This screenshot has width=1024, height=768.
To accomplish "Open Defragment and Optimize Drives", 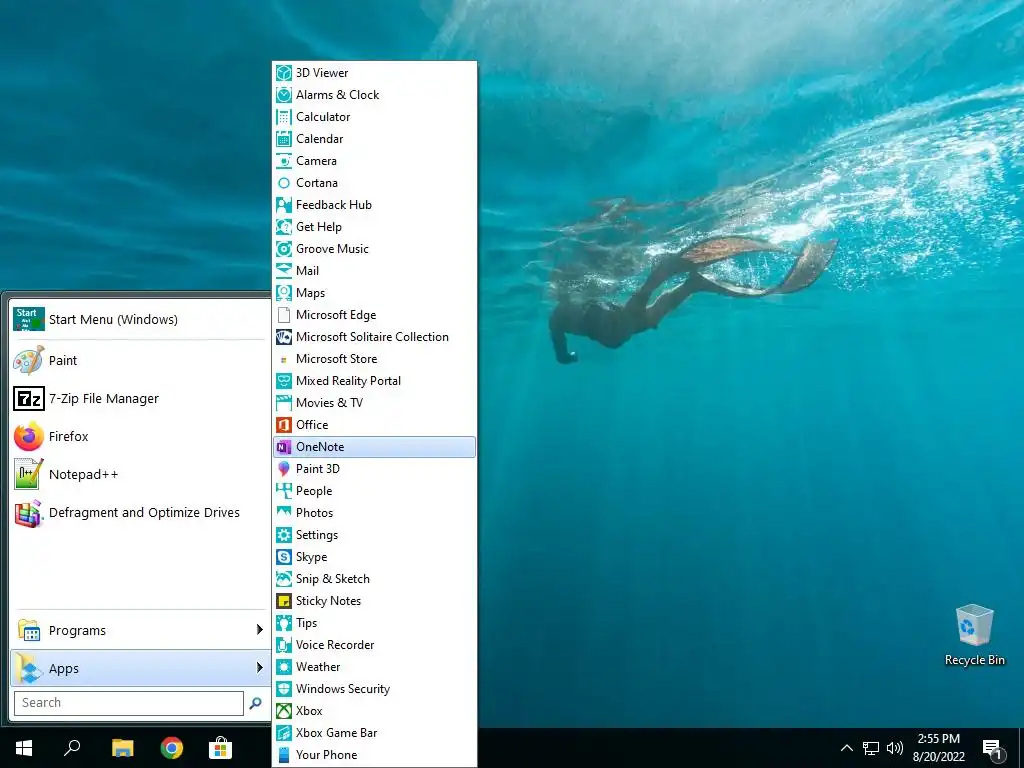I will [140, 513].
